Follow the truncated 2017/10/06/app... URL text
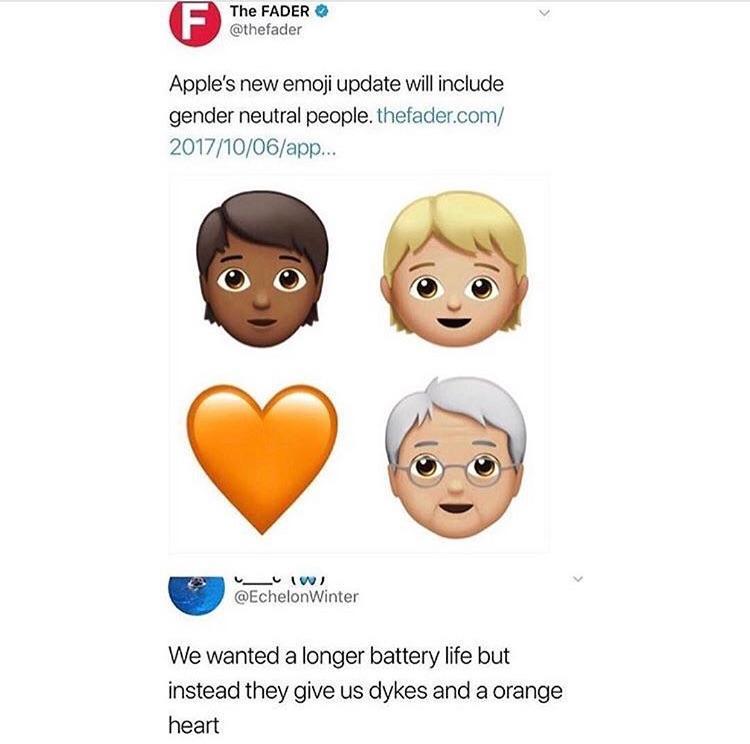Viewport: 750px width, 744px height. point(253,148)
